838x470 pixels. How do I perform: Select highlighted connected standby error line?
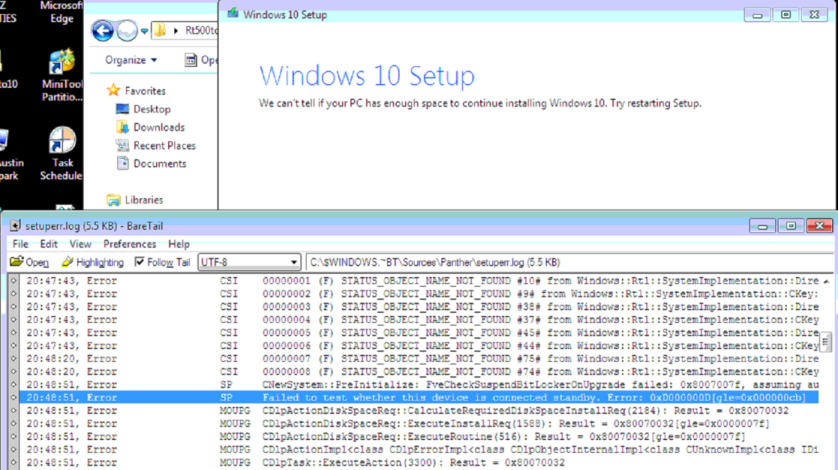coord(419,397)
